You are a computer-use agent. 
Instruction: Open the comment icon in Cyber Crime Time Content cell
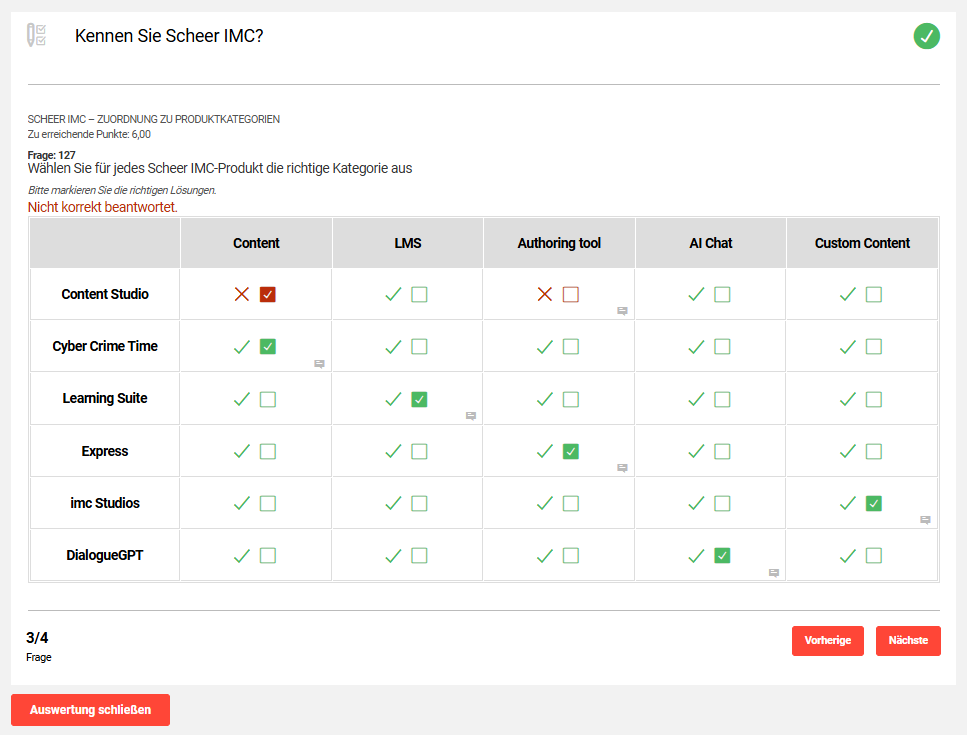[319, 364]
